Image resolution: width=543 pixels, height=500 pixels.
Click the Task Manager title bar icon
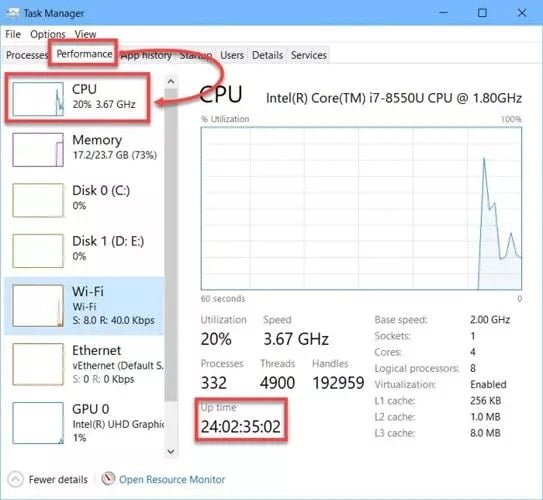tap(12, 13)
